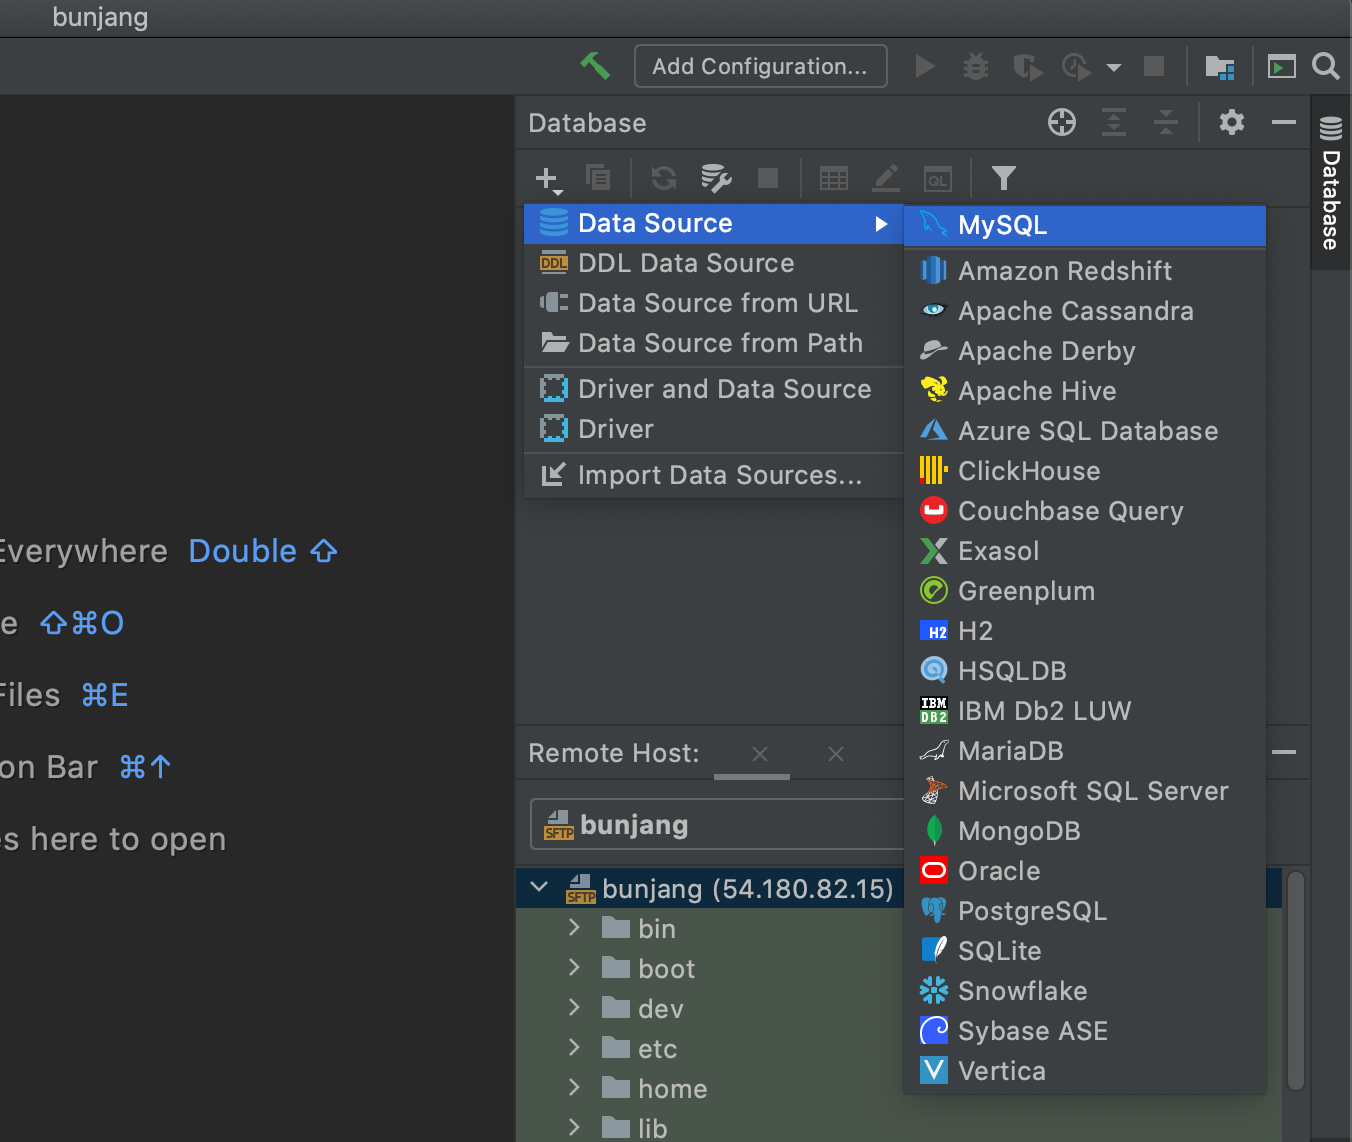Click the Run play icon

pyautogui.click(x=925, y=66)
